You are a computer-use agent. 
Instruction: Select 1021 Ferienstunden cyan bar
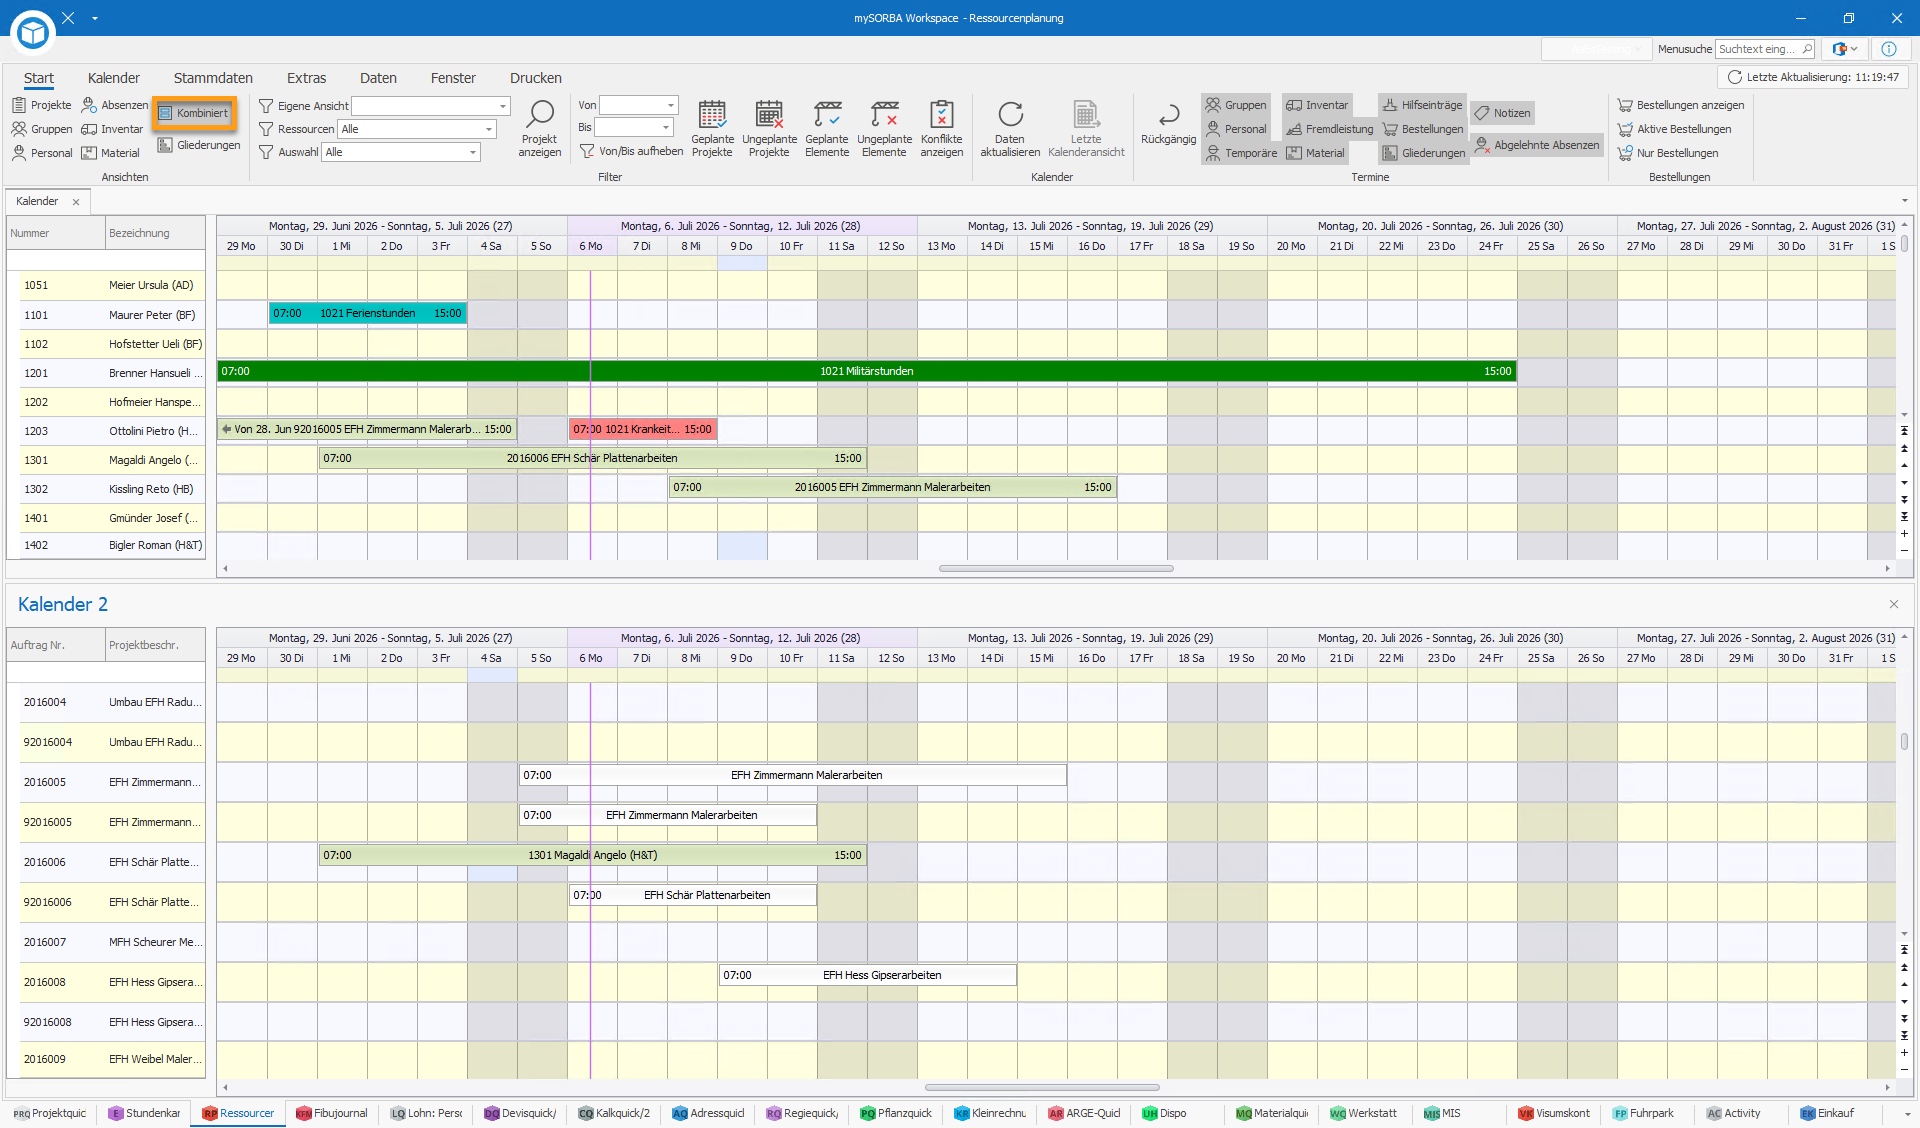[367, 313]
